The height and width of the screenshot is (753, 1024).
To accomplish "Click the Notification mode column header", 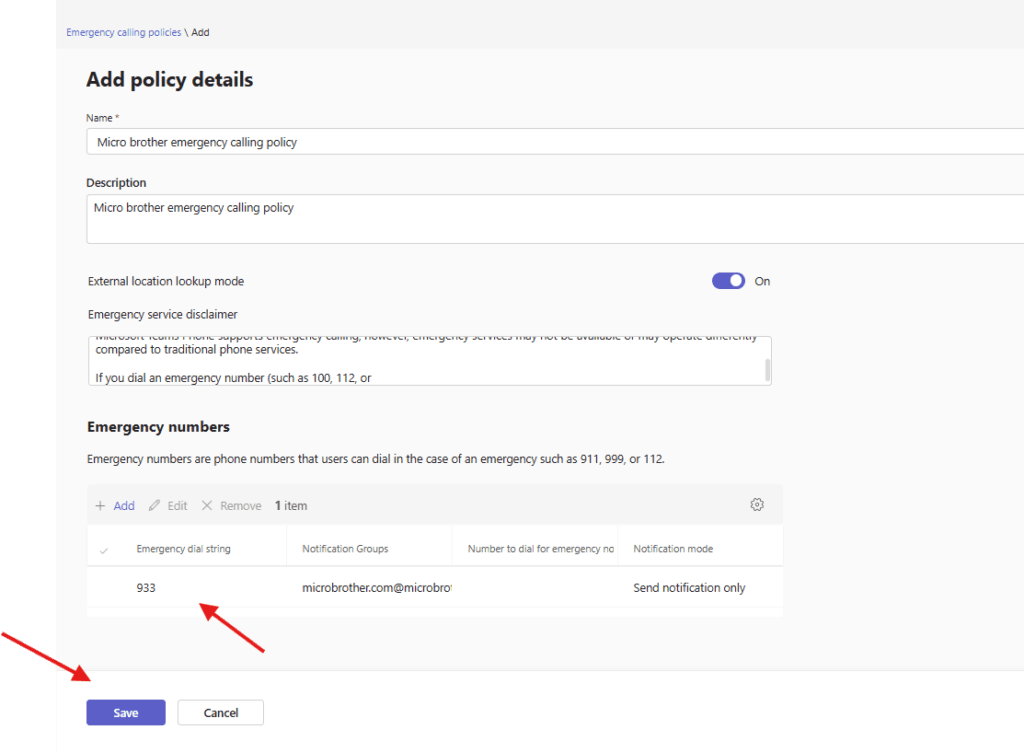I will point(673,549).
